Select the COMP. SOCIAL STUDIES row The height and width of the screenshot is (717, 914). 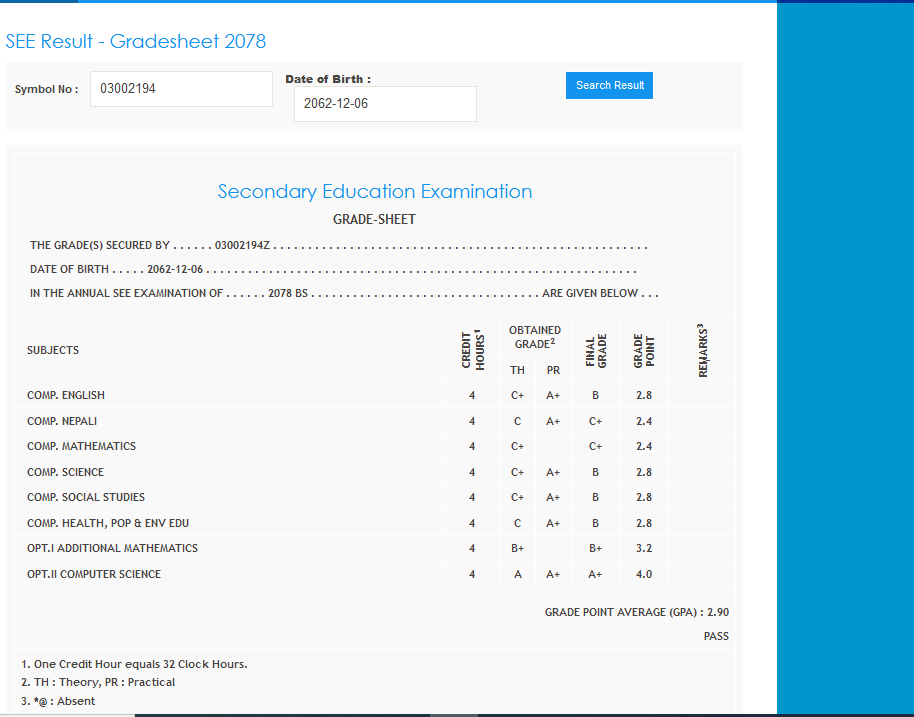(86, 497)
